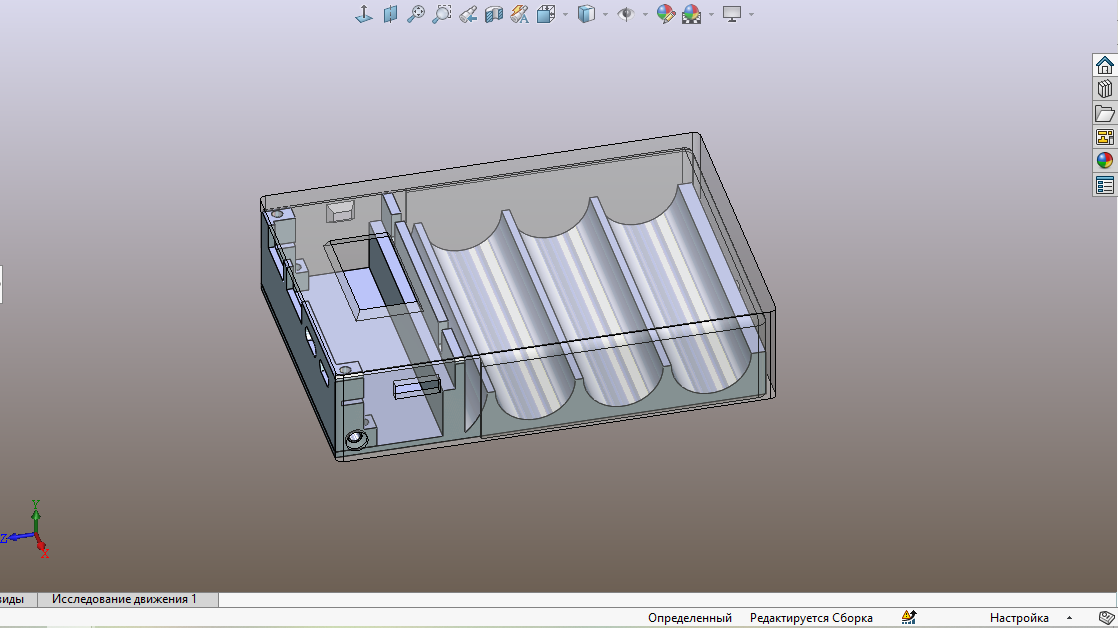
Task: Open the Design Library books tab
Action: tap(1104, 89)
